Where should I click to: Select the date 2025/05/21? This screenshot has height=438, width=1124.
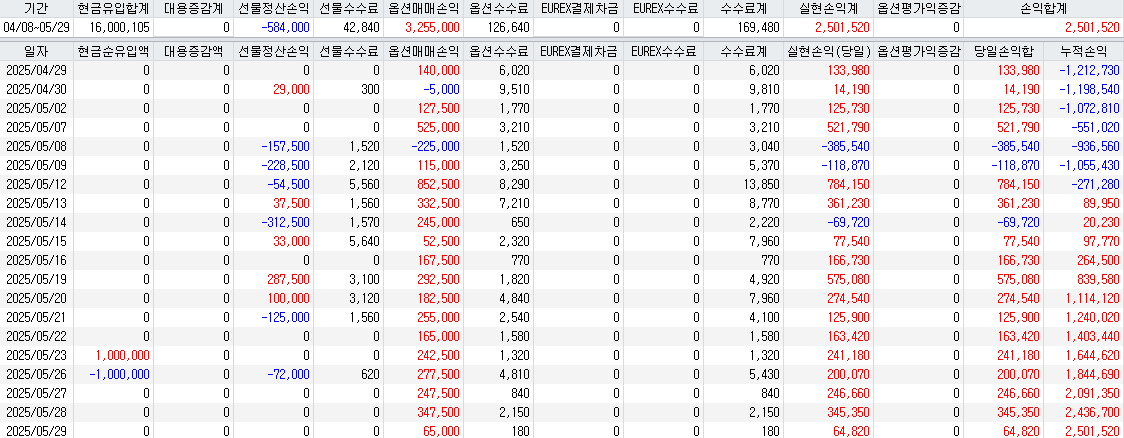(36, 317)
